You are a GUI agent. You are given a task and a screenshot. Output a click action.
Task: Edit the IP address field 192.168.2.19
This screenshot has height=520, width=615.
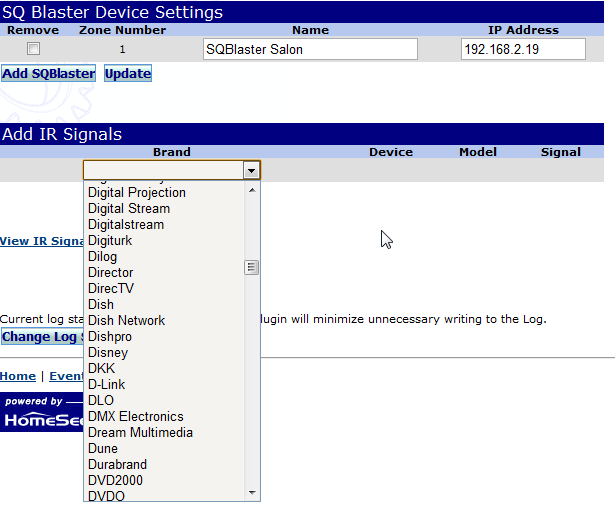(523, 49)
